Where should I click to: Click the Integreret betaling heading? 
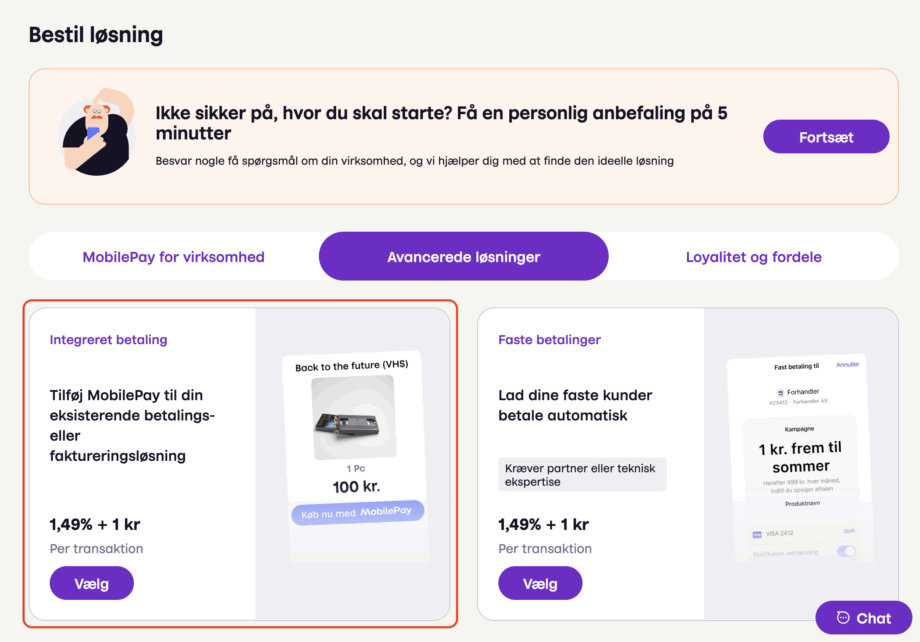point(109,340)
